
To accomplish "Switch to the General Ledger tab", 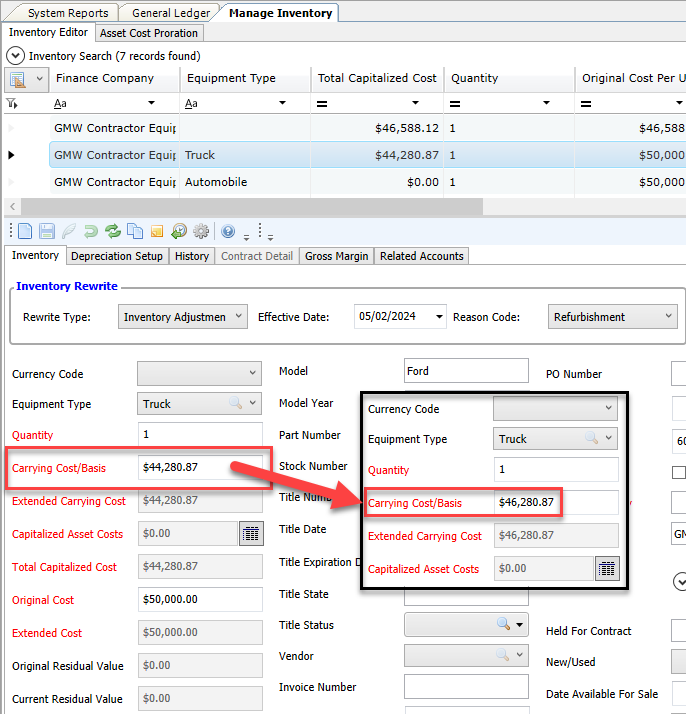I will 171,13.
